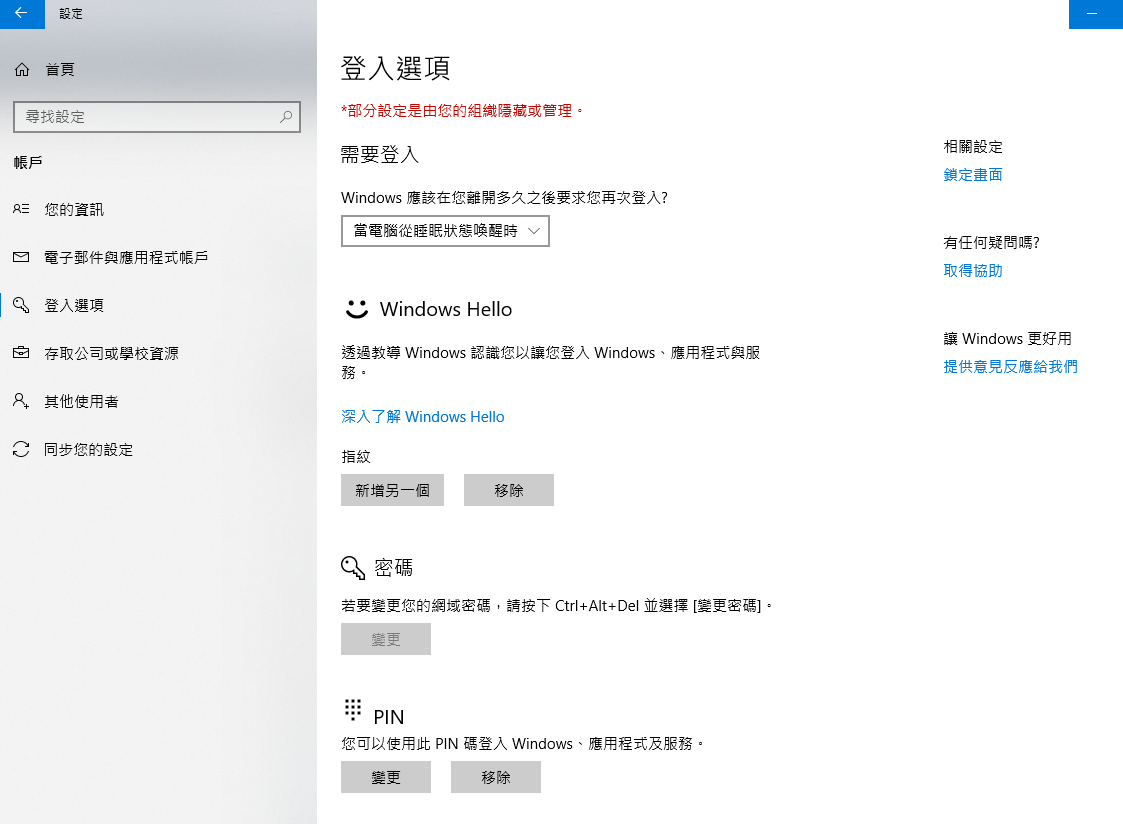Click the key icon for 登入選項
This screenshot has width=1123, height=824.
[21, 305]
